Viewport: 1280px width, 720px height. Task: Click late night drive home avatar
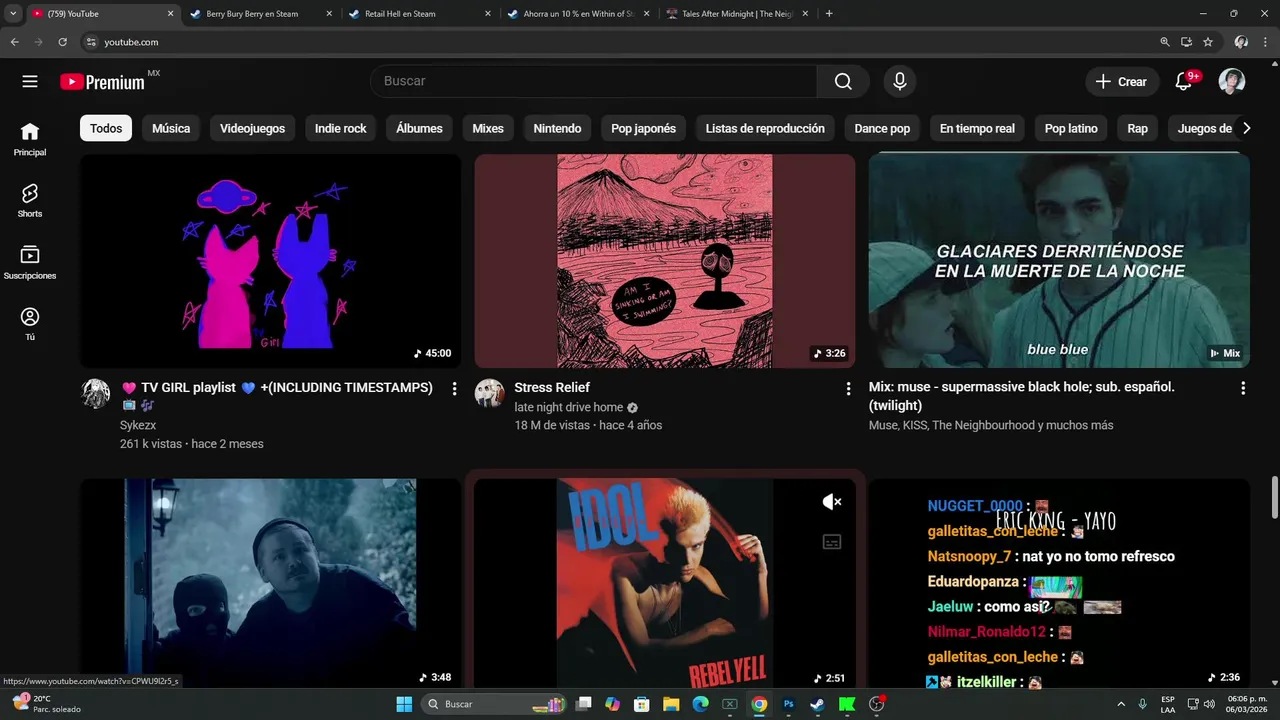coord(489,393)
